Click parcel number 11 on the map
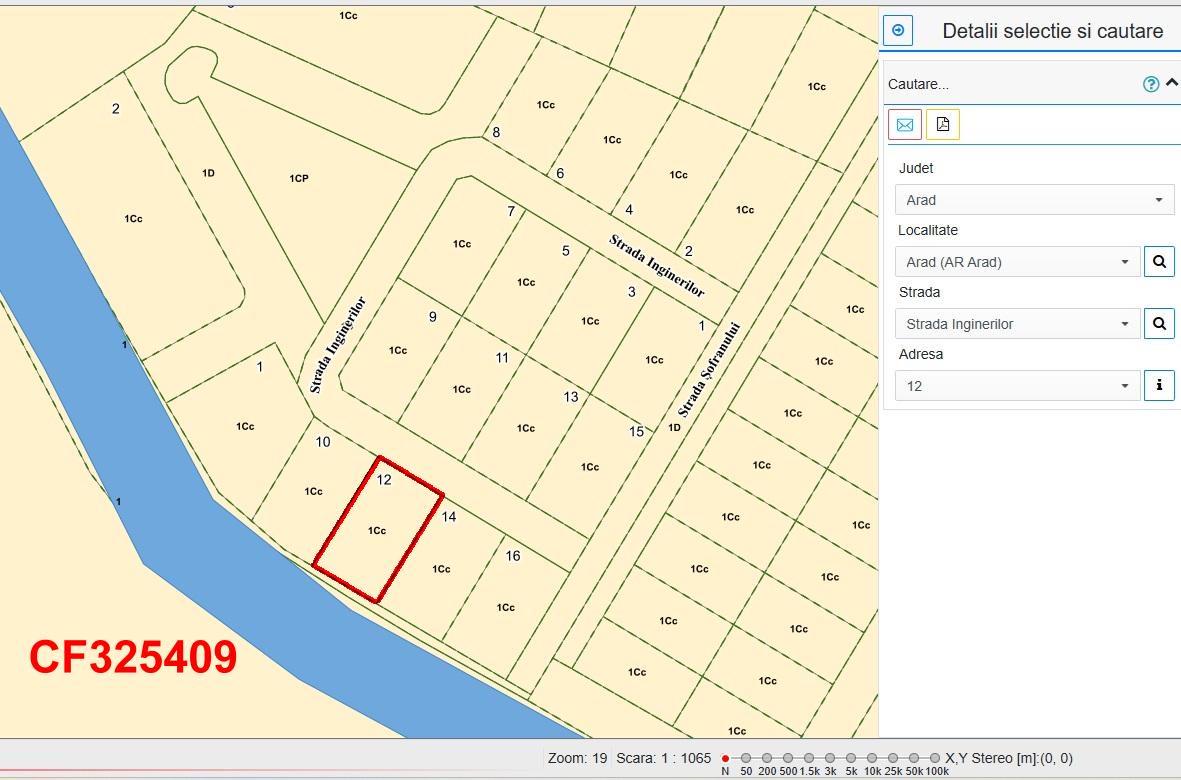This screenshot has width=1181, height=780. coord(502,358)
